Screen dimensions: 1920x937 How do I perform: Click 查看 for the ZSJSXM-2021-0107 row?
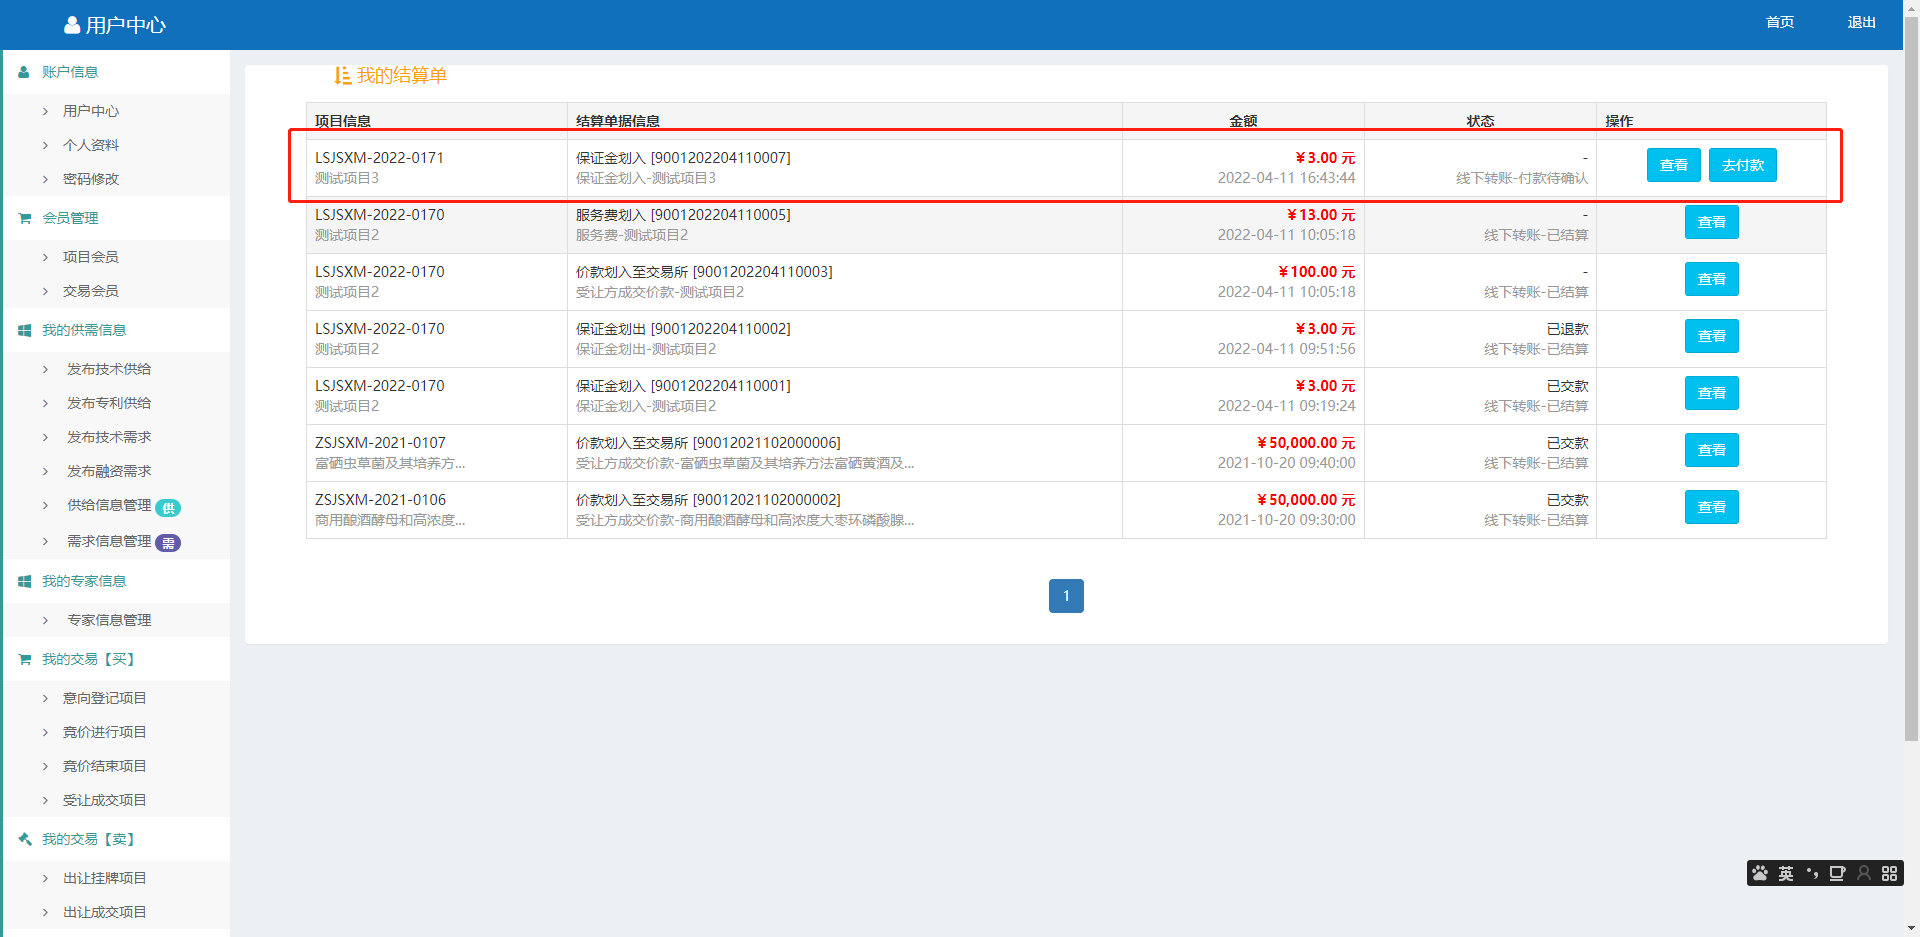1712,450
